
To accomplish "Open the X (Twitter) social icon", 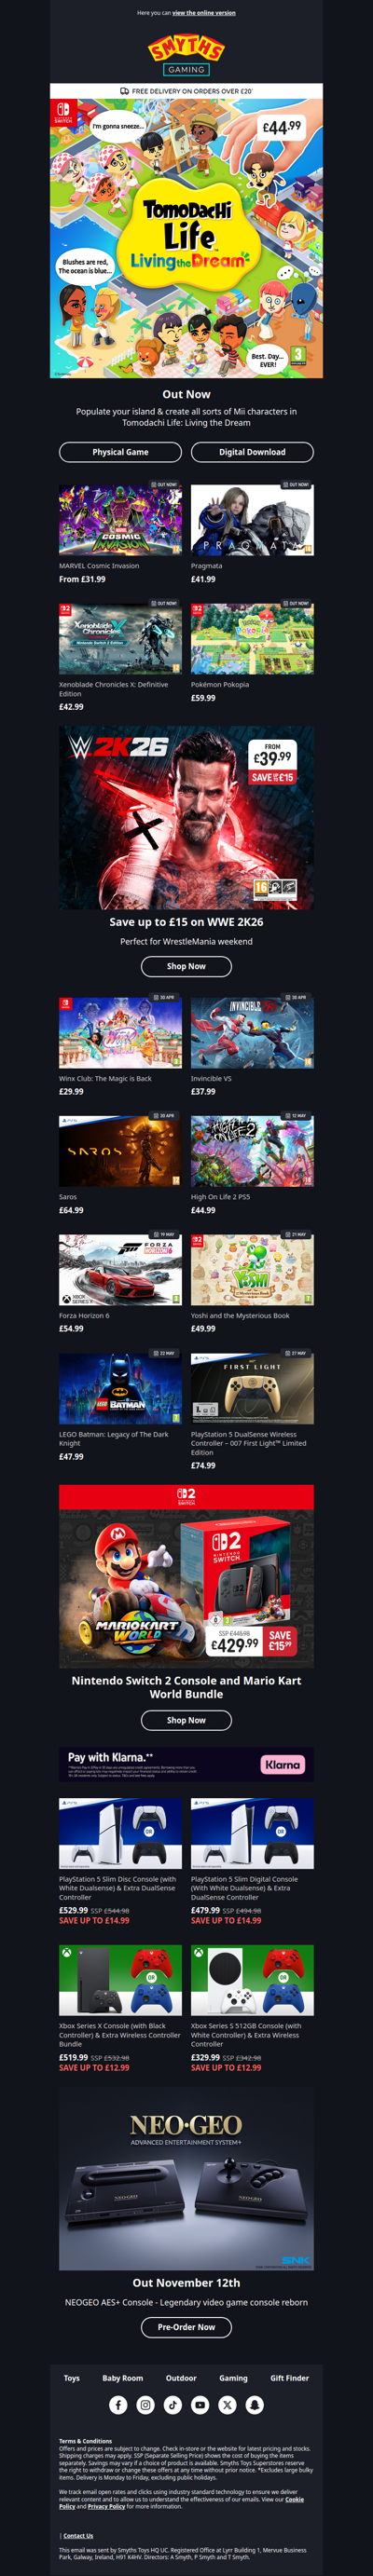I will [x=227, y=2405].
